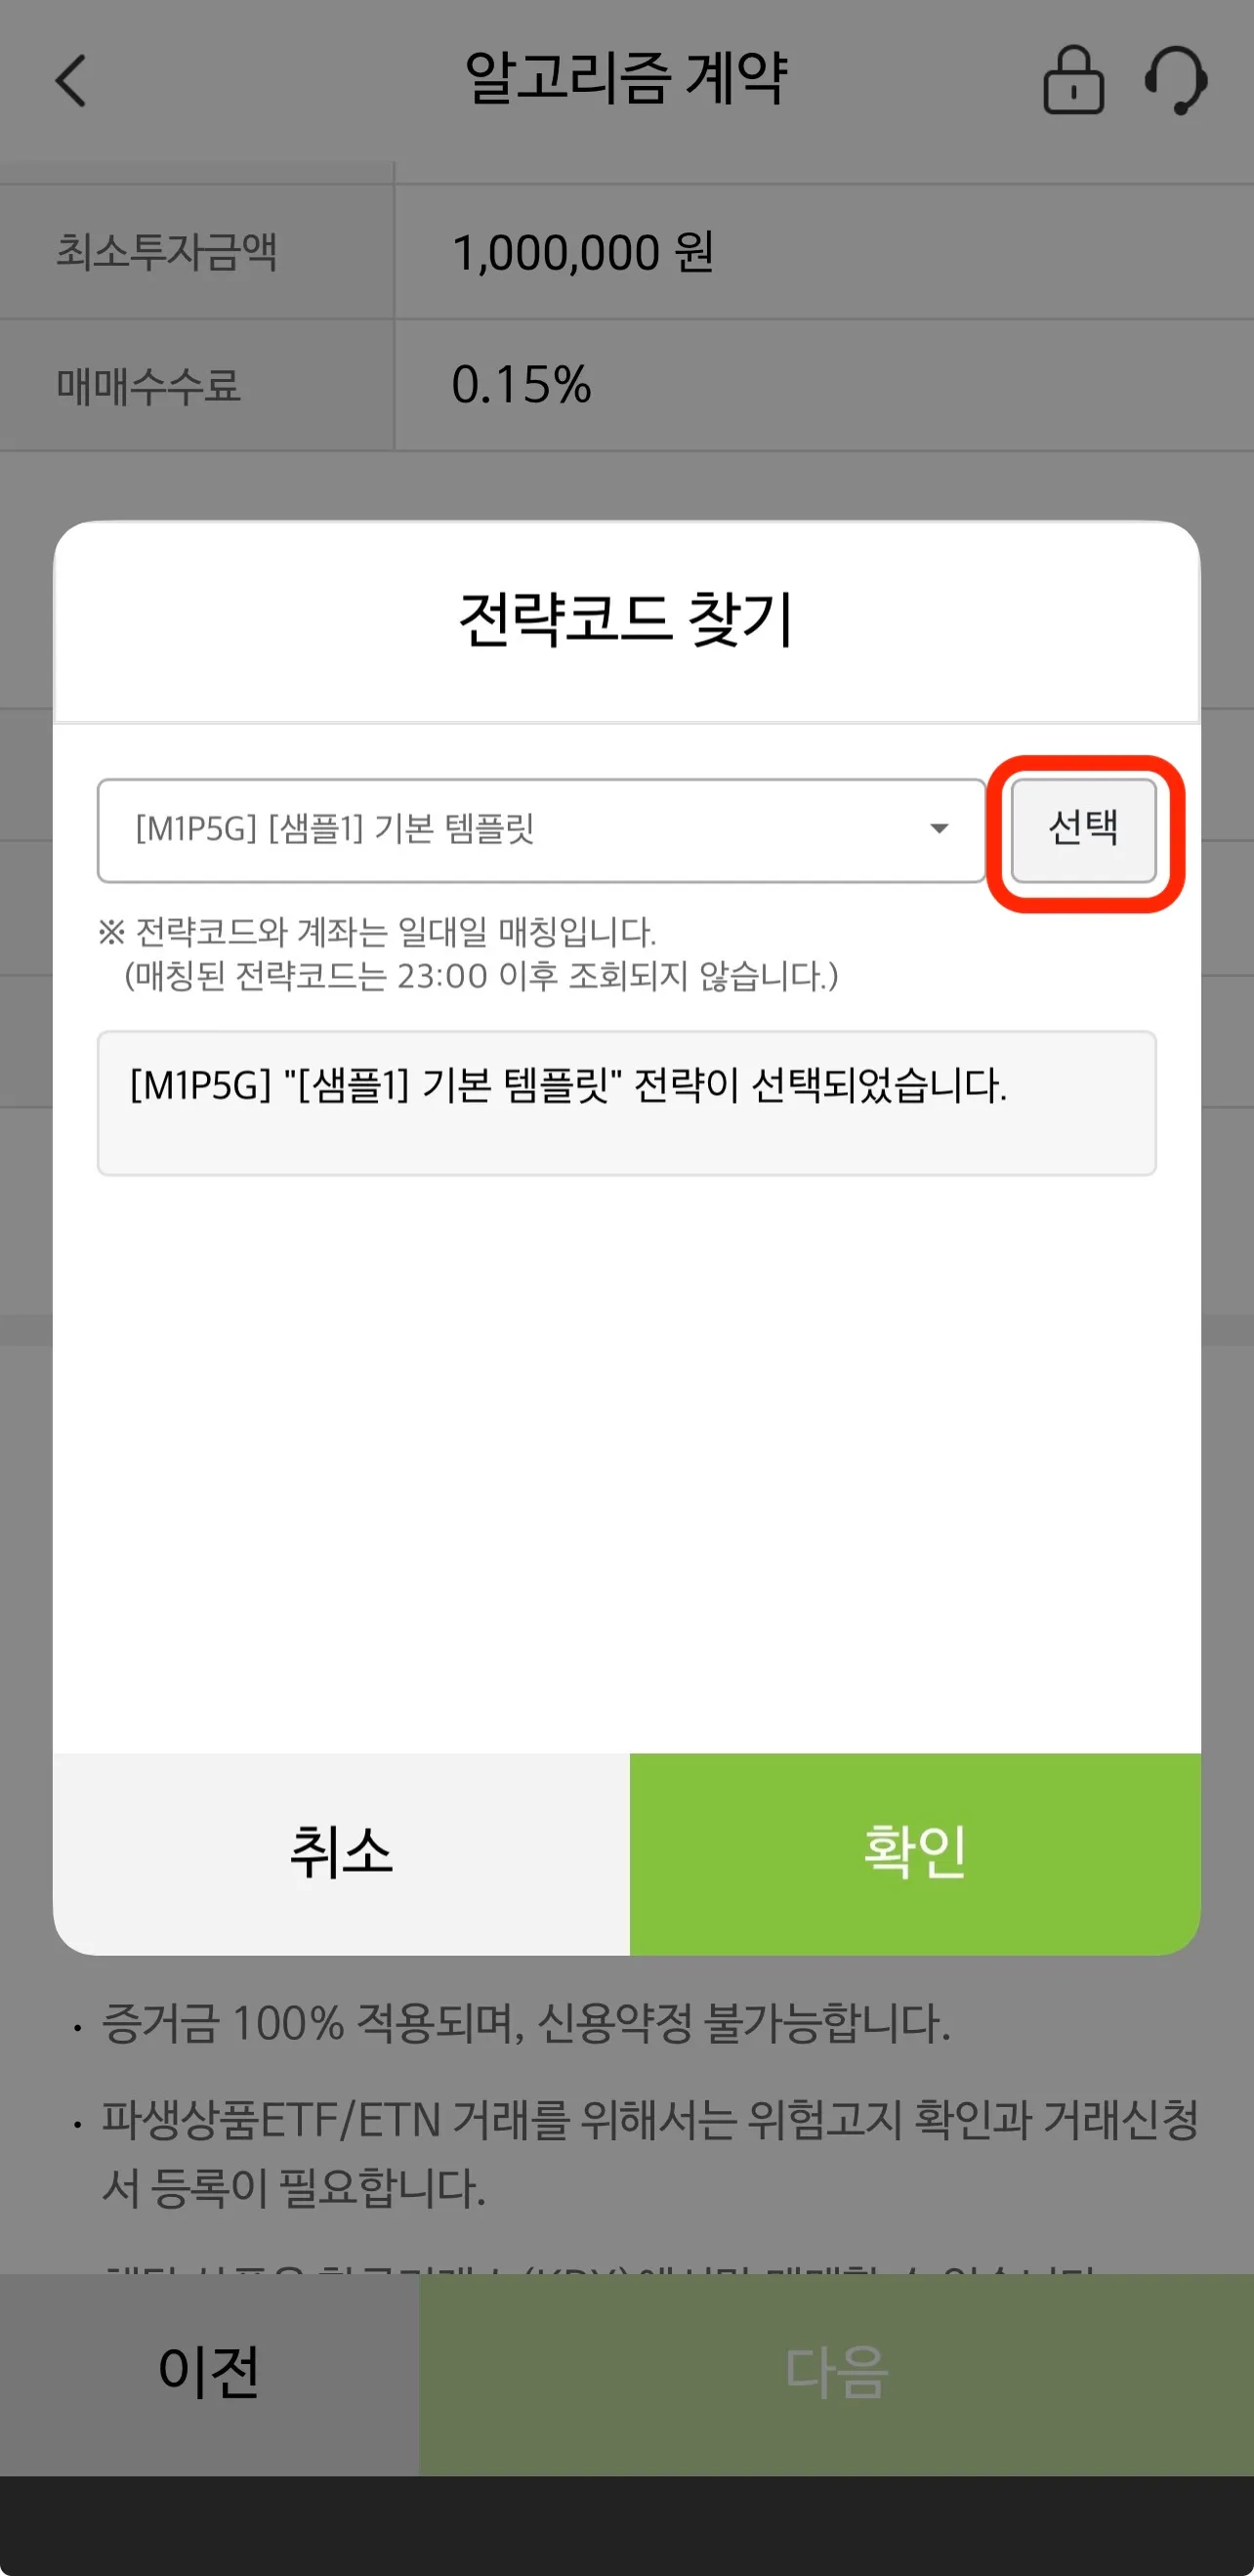Click the 선택 button
Screen dimensions: 1254x2576
(1084, 831)
